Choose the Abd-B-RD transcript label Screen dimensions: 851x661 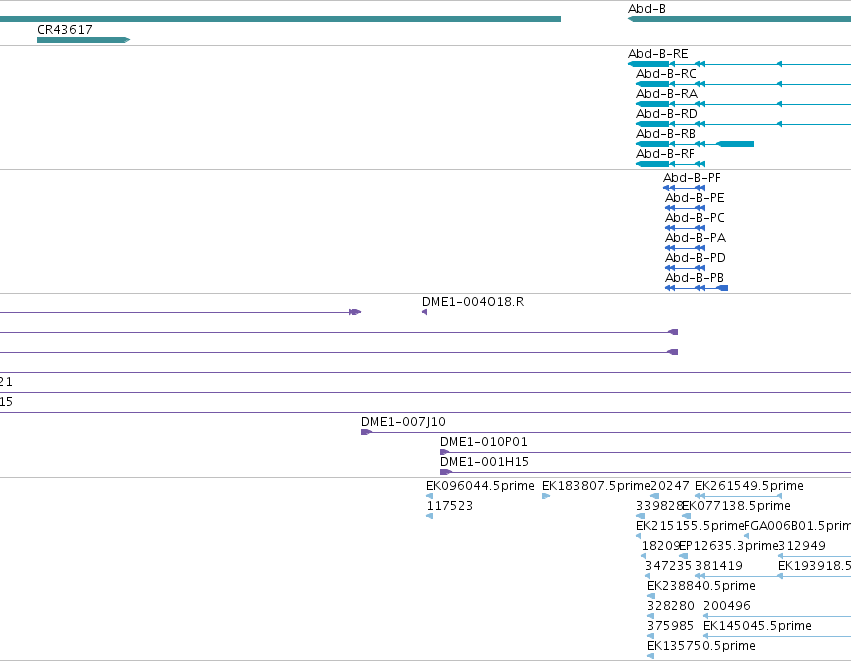click(x=666, y=114)
